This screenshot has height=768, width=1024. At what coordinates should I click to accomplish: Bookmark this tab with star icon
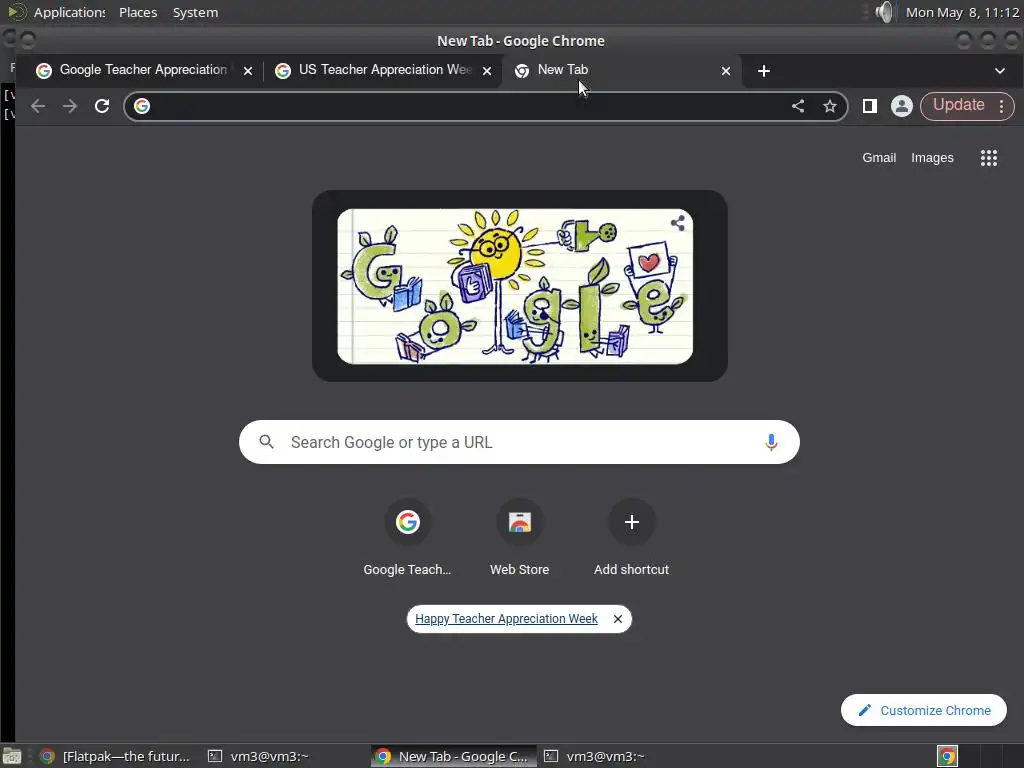click(x=829, y=106)
